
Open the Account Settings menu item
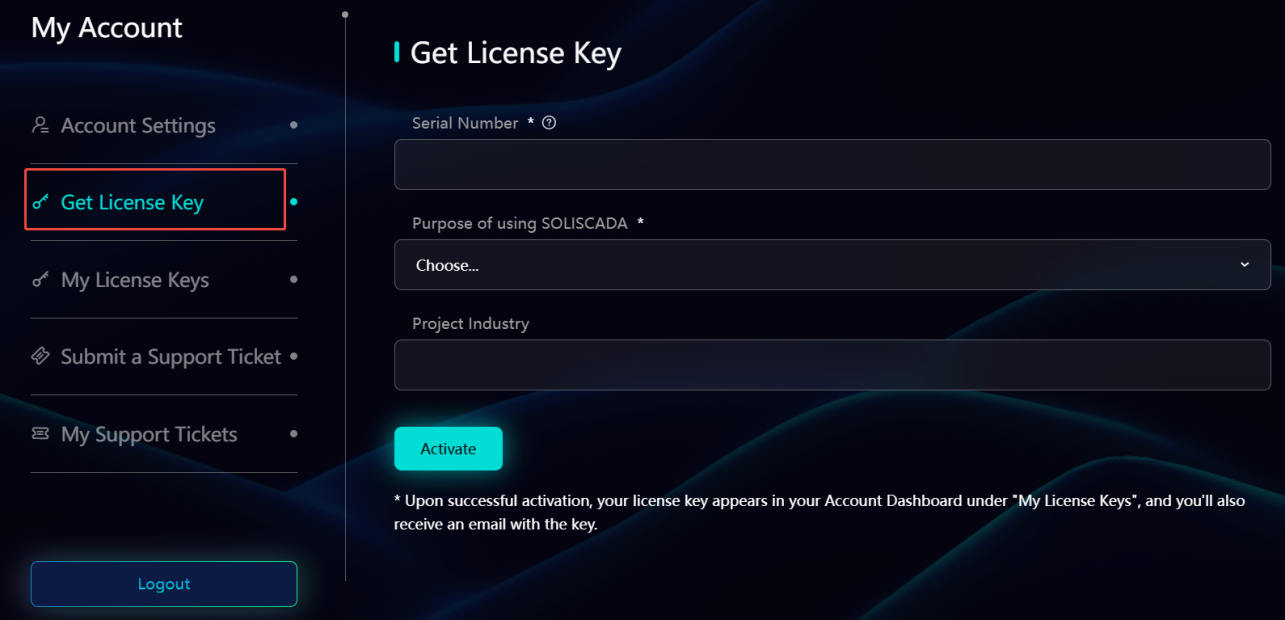point(138,126)
